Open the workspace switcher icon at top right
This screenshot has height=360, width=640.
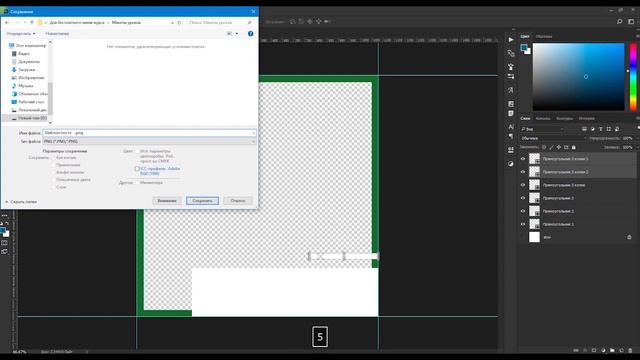631,22
